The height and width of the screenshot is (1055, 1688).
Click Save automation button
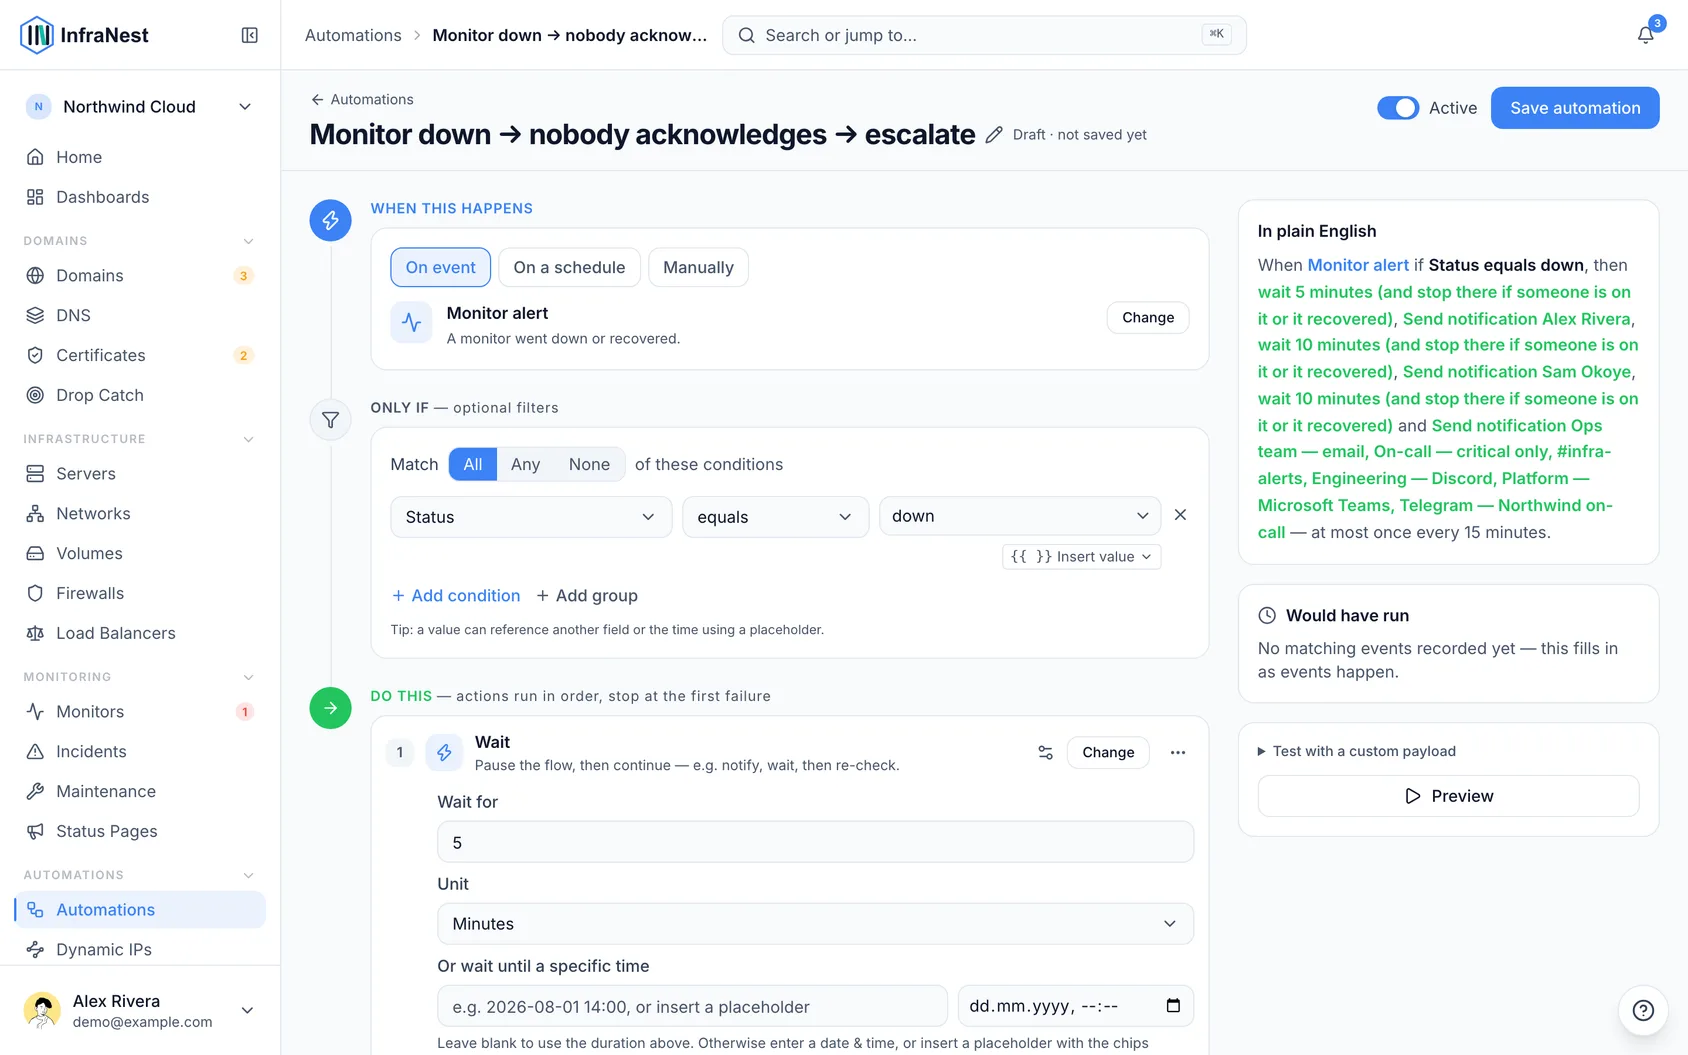tap(1575, 108)
